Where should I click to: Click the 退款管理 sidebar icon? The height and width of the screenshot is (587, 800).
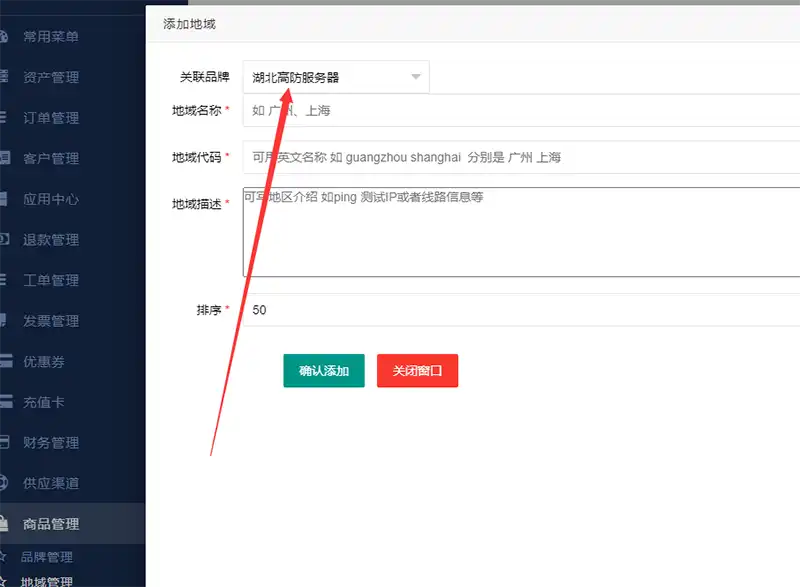pos(4,240)
